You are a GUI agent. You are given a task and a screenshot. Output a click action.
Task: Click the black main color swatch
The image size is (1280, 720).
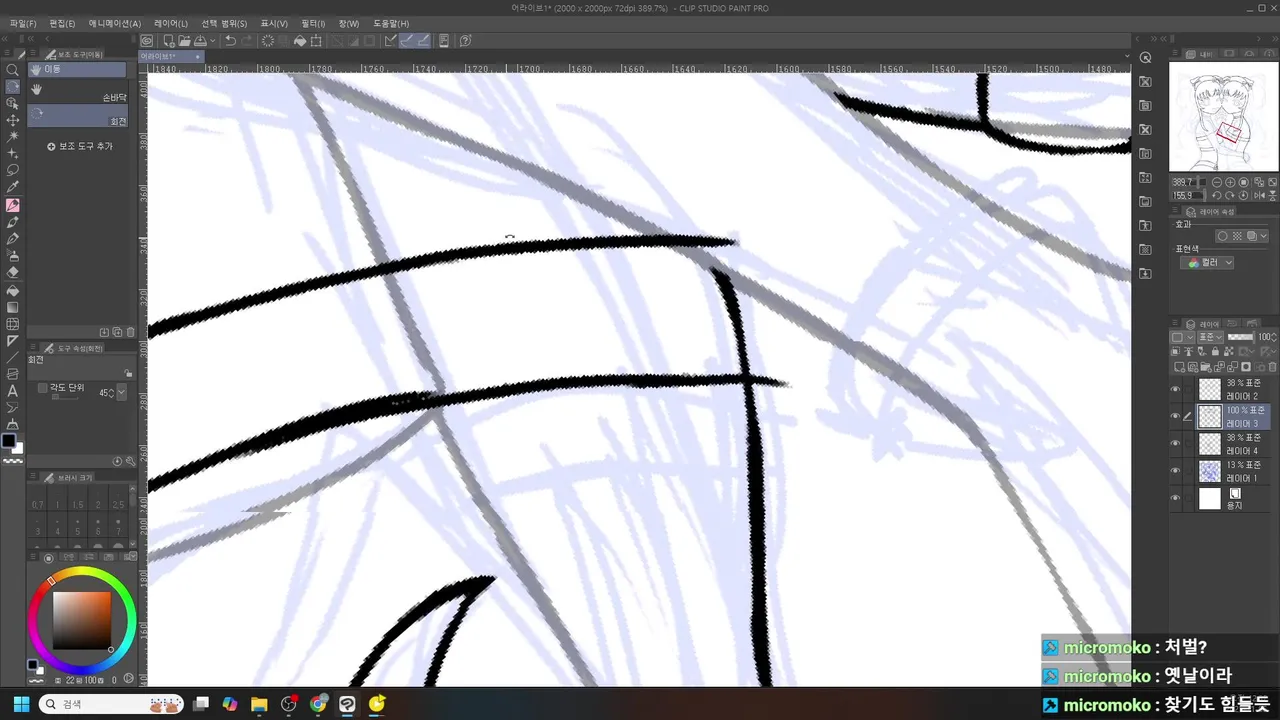pos(9,441)
